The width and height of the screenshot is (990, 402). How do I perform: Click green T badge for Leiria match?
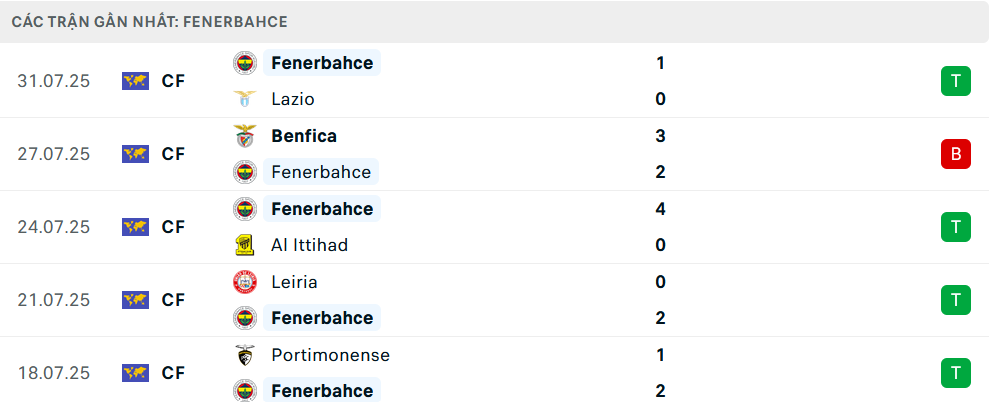click(x=956, y=300)
